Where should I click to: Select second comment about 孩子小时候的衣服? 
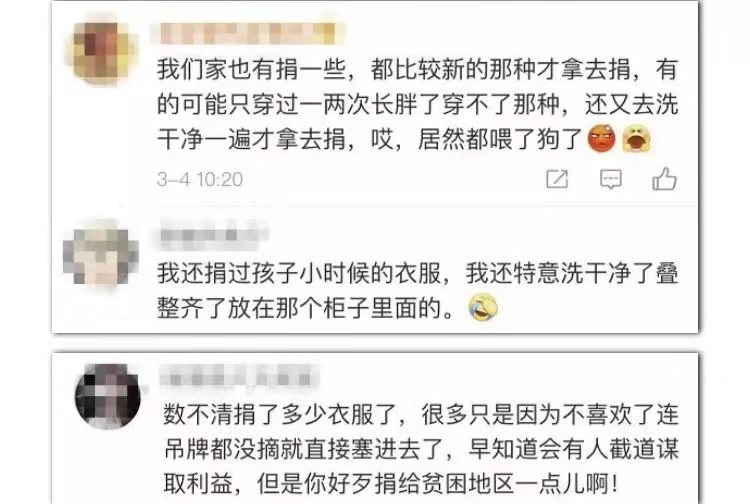(x=417, y=291)
